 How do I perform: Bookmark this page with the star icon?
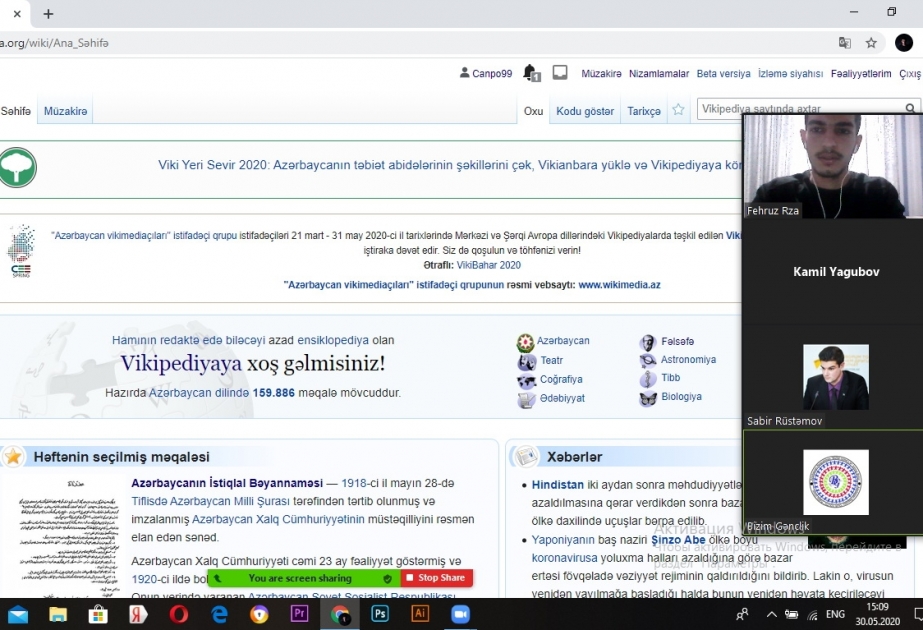pyautogui.click(x=871, y=42)
